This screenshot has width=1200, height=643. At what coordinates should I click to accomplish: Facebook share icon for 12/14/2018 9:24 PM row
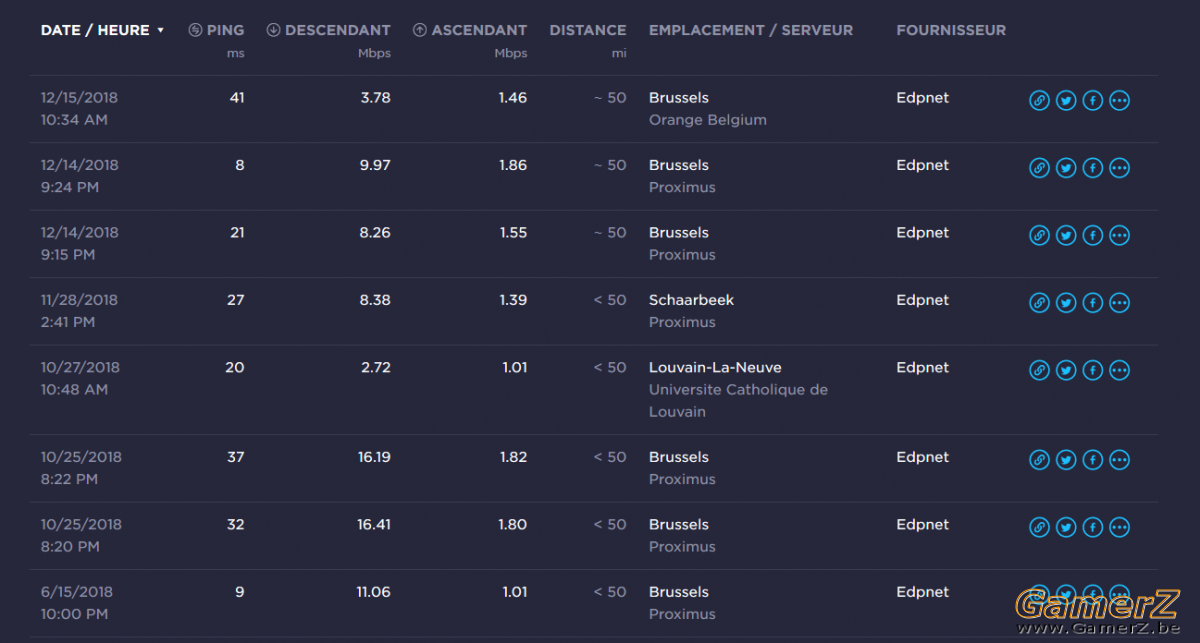1093,168
